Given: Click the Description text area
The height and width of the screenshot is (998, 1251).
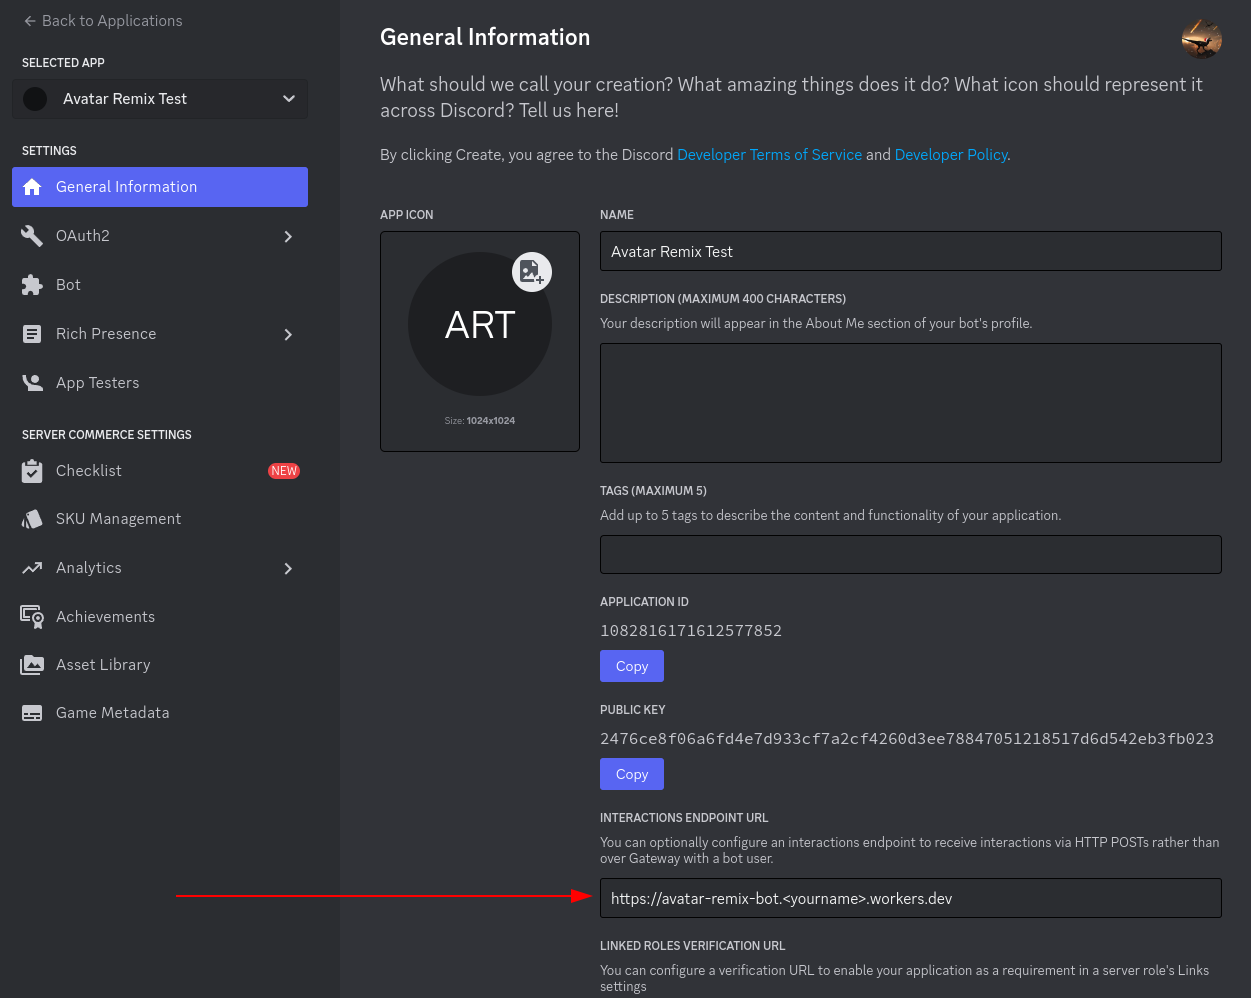Looking at the screenshot, I should (x=911, y=403).
